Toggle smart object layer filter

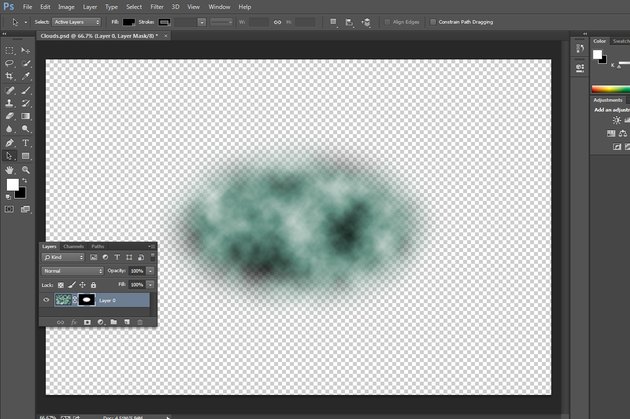[x=141, y=257]
